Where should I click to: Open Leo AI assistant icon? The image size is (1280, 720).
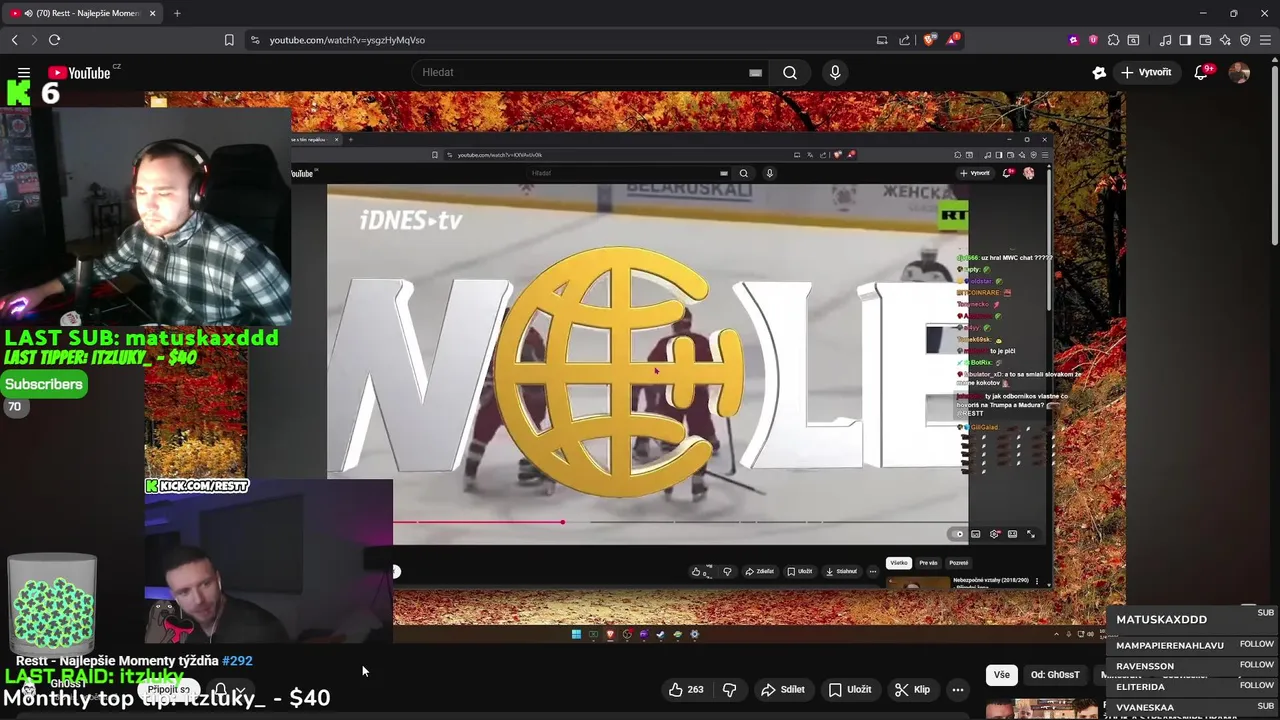[x=1225, y=40]
